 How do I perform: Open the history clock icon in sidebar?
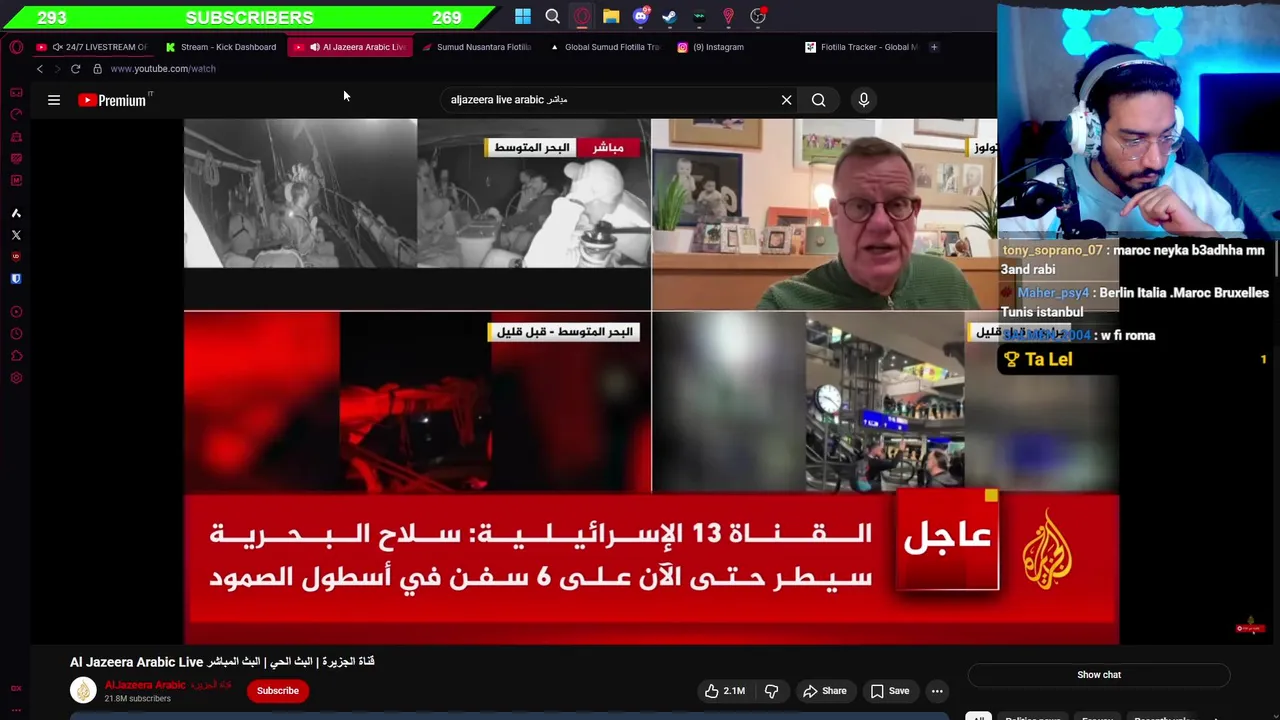point(16,334)
